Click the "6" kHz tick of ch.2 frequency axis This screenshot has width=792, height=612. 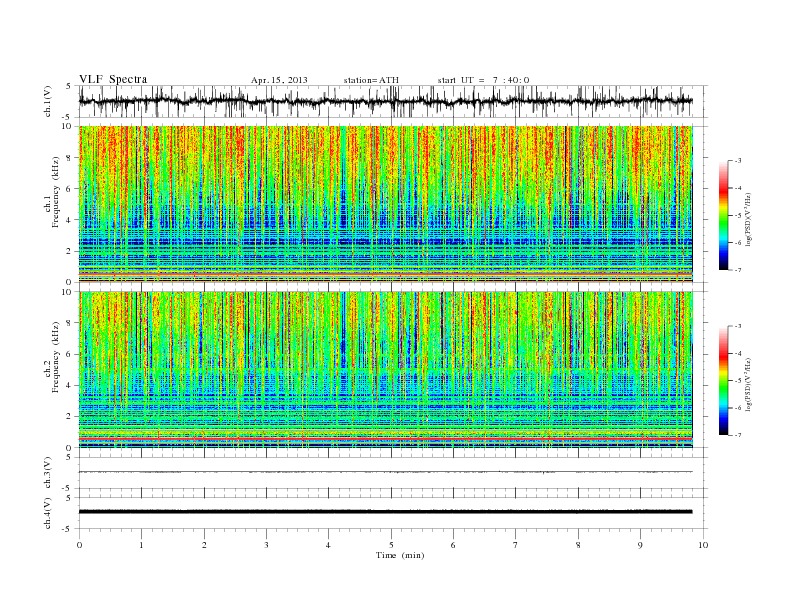pyautogui.click(x=69, y=354)
